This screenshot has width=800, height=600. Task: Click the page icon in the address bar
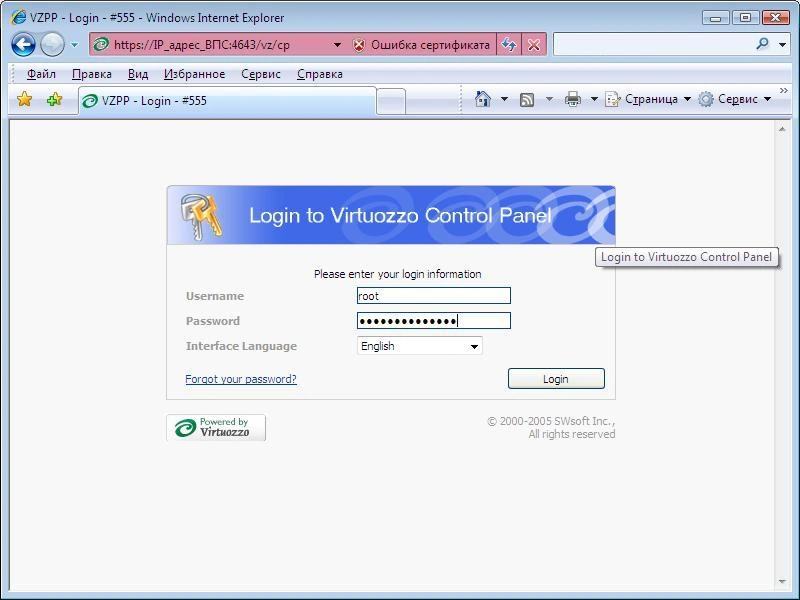click(101, 45)
